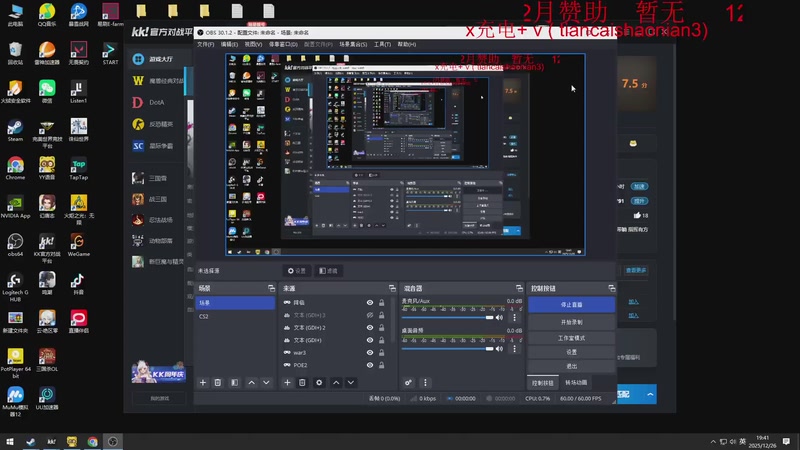Image resolution: width=800 pixels, height=450 pixels.
Task: Click the start recording button in controls
Action: tap(571, 322)
